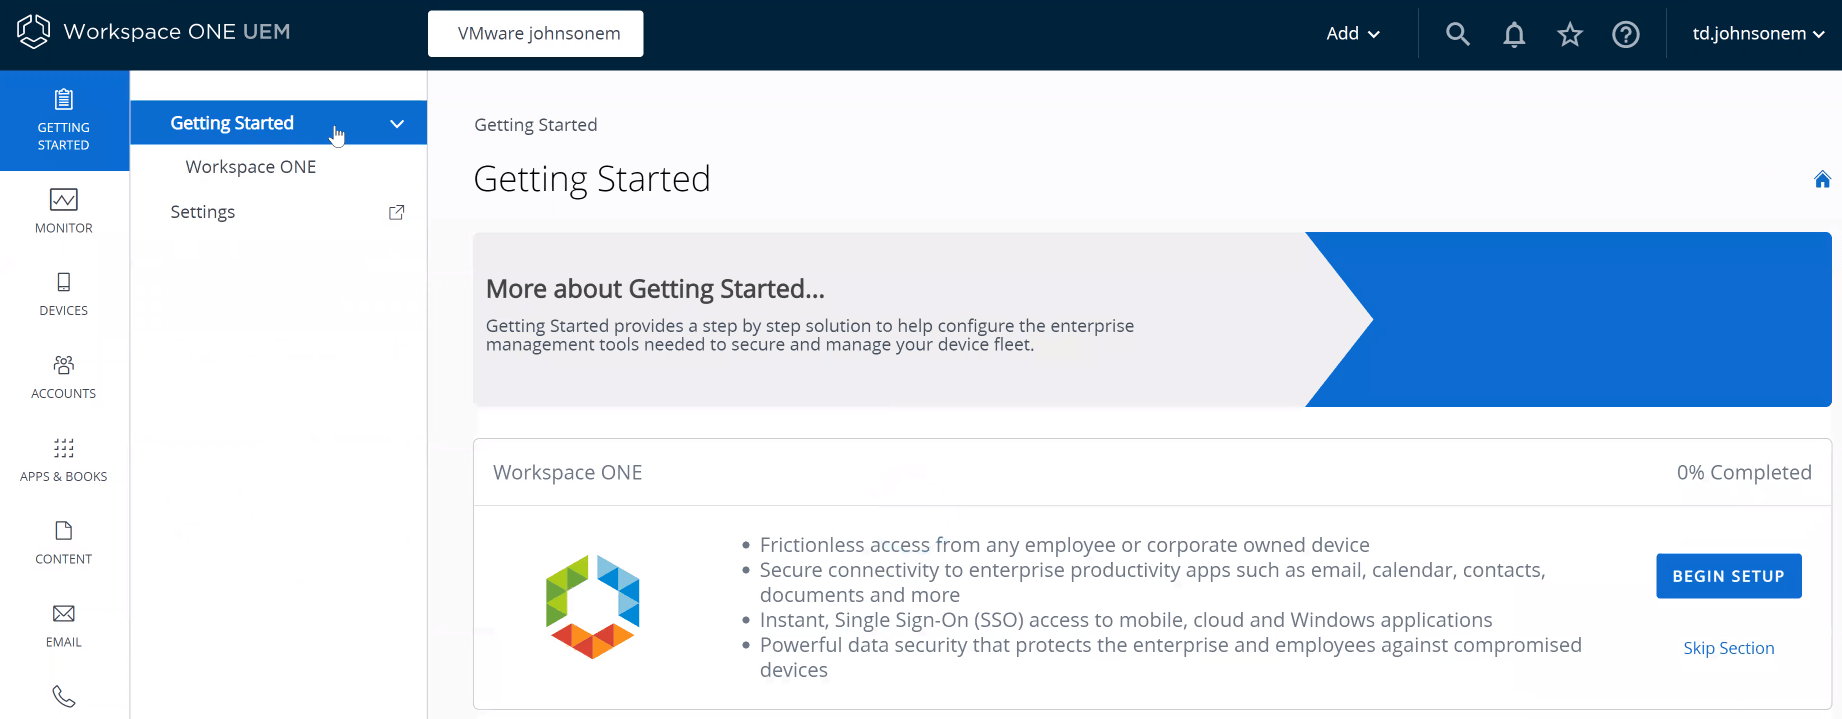1842x719 pixels.
Task: Open the Email section
Action: [x=64, y=626]
